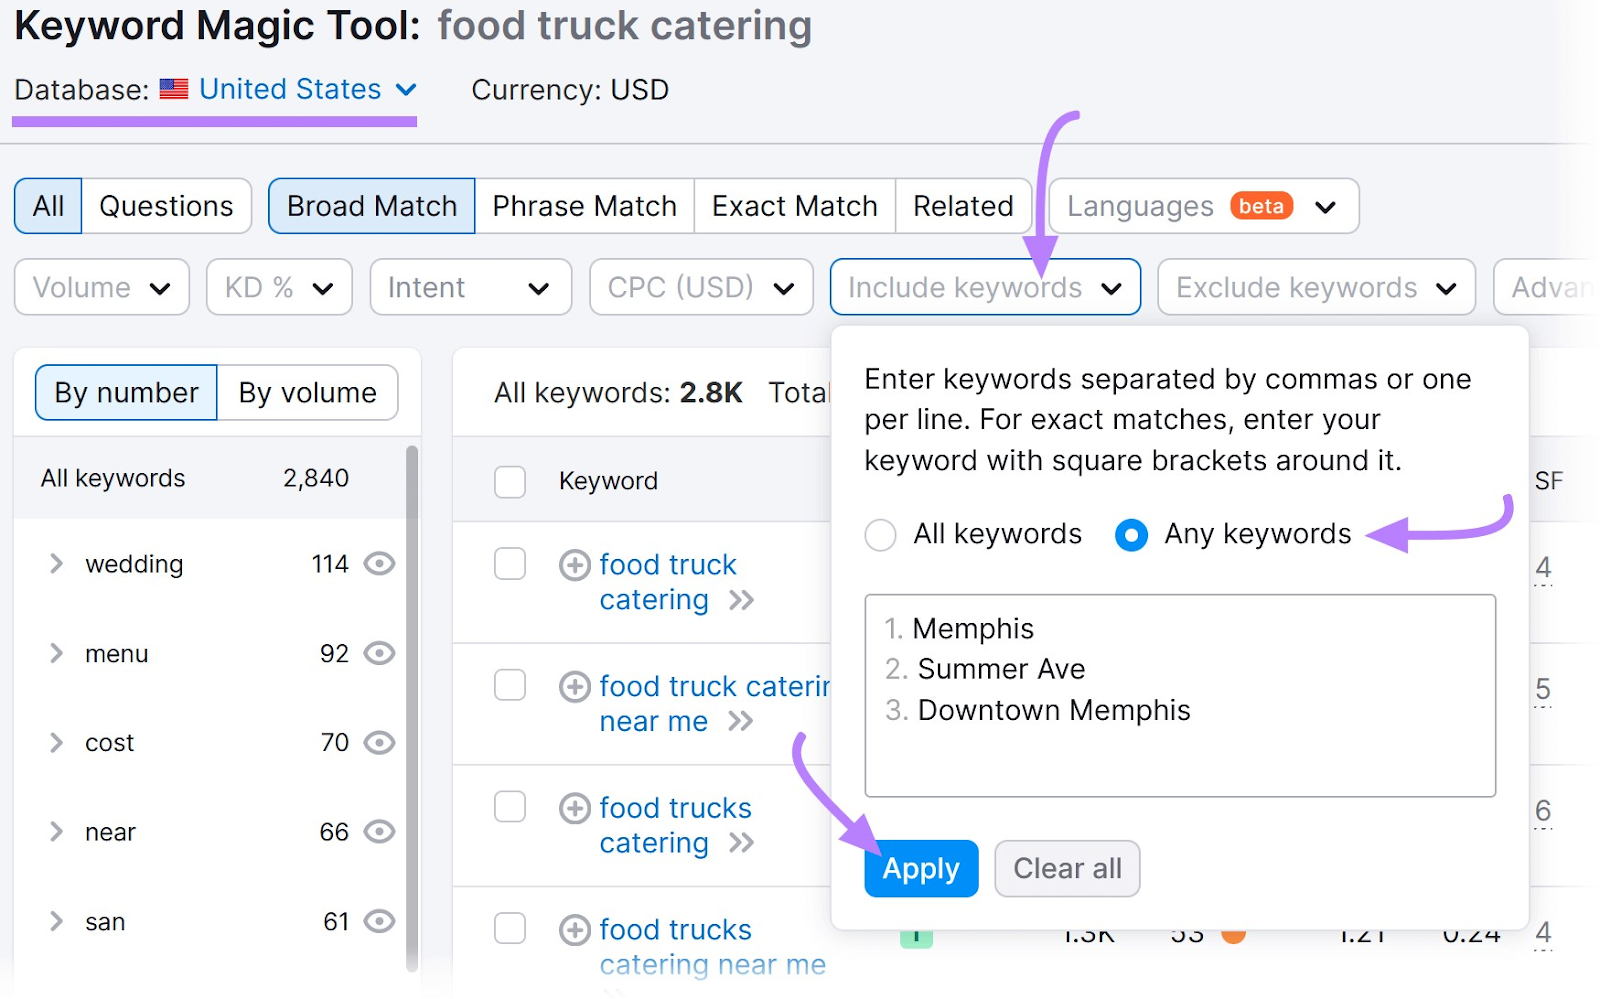Click the double-arrow icon after near me
1600x999 pixels.
(741, 721)
